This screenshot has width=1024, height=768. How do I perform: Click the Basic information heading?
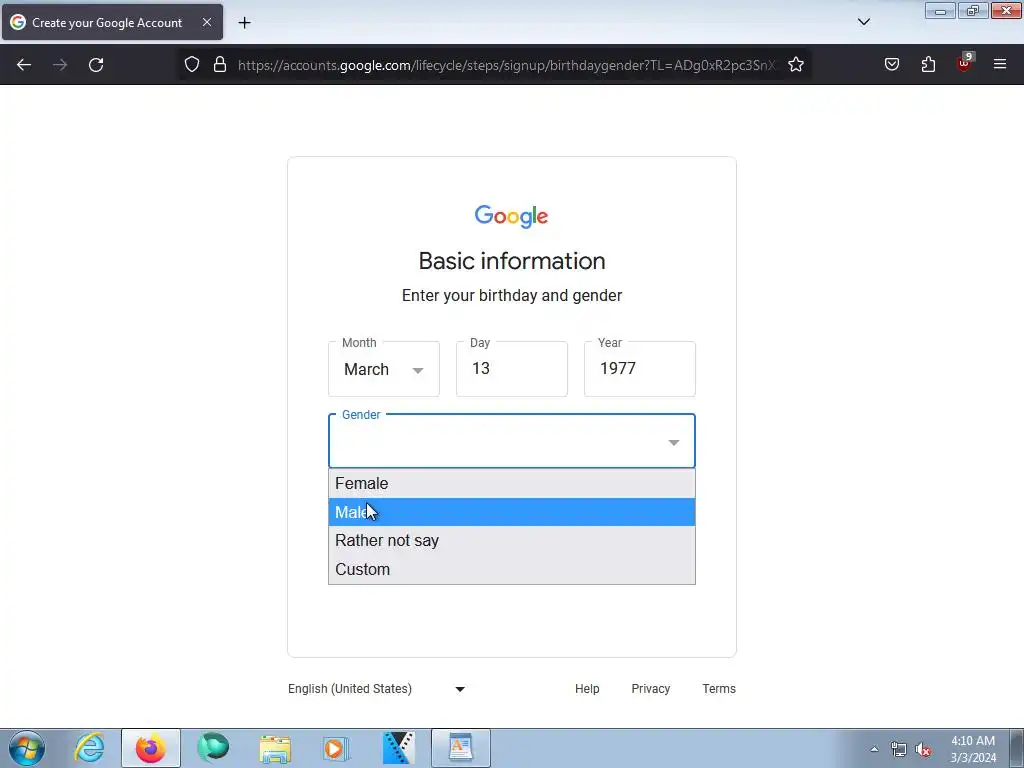tap(512, 261)
